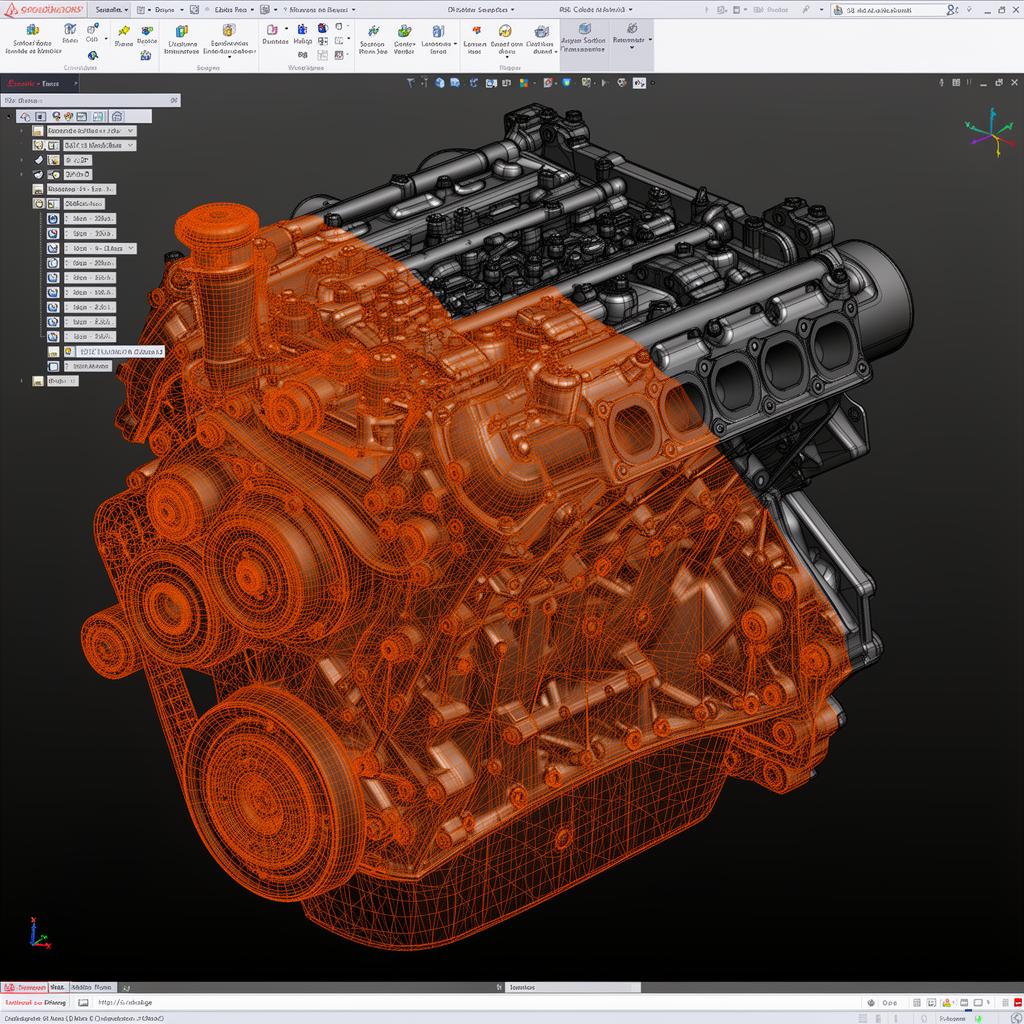Open the dropdown arrow under the rightmost ribbon button
The width and height of the screenshot is (1024, 1024).
coord(632,48)
